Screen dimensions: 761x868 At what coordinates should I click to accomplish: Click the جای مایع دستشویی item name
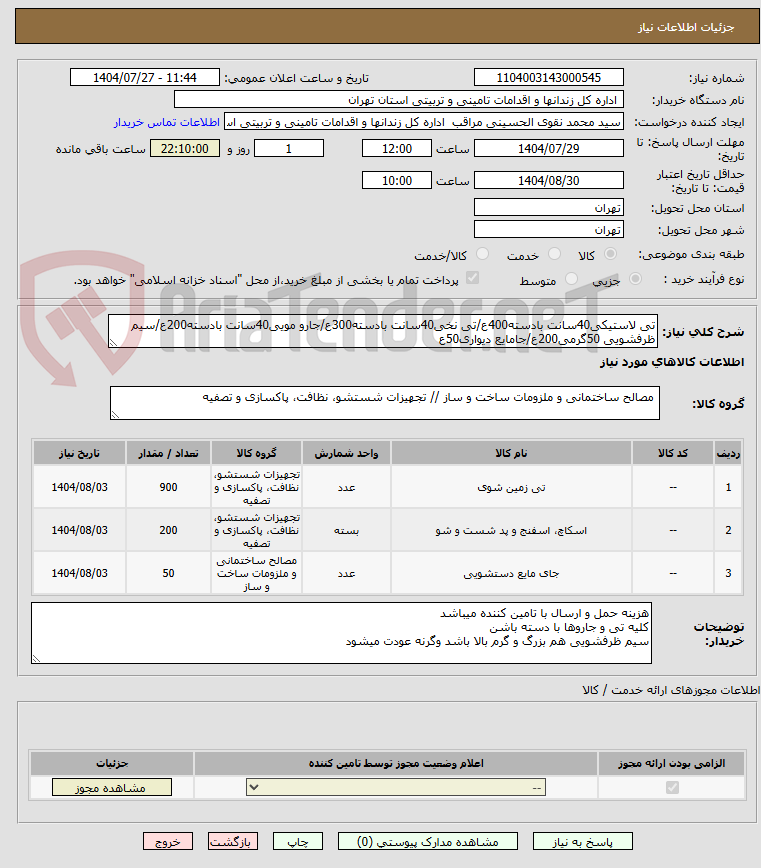(511, 574)
